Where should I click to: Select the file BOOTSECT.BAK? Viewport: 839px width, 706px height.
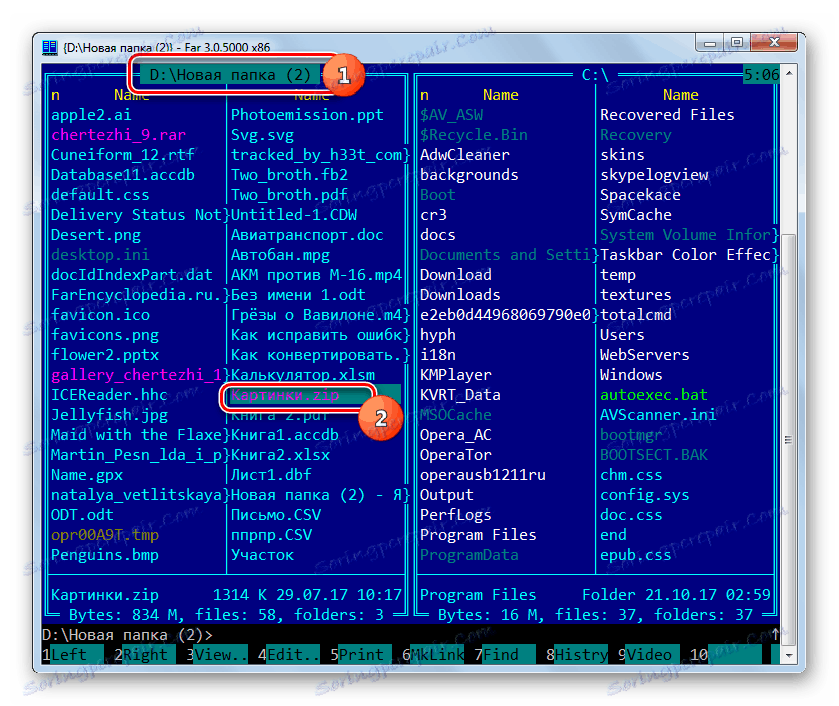654,455
